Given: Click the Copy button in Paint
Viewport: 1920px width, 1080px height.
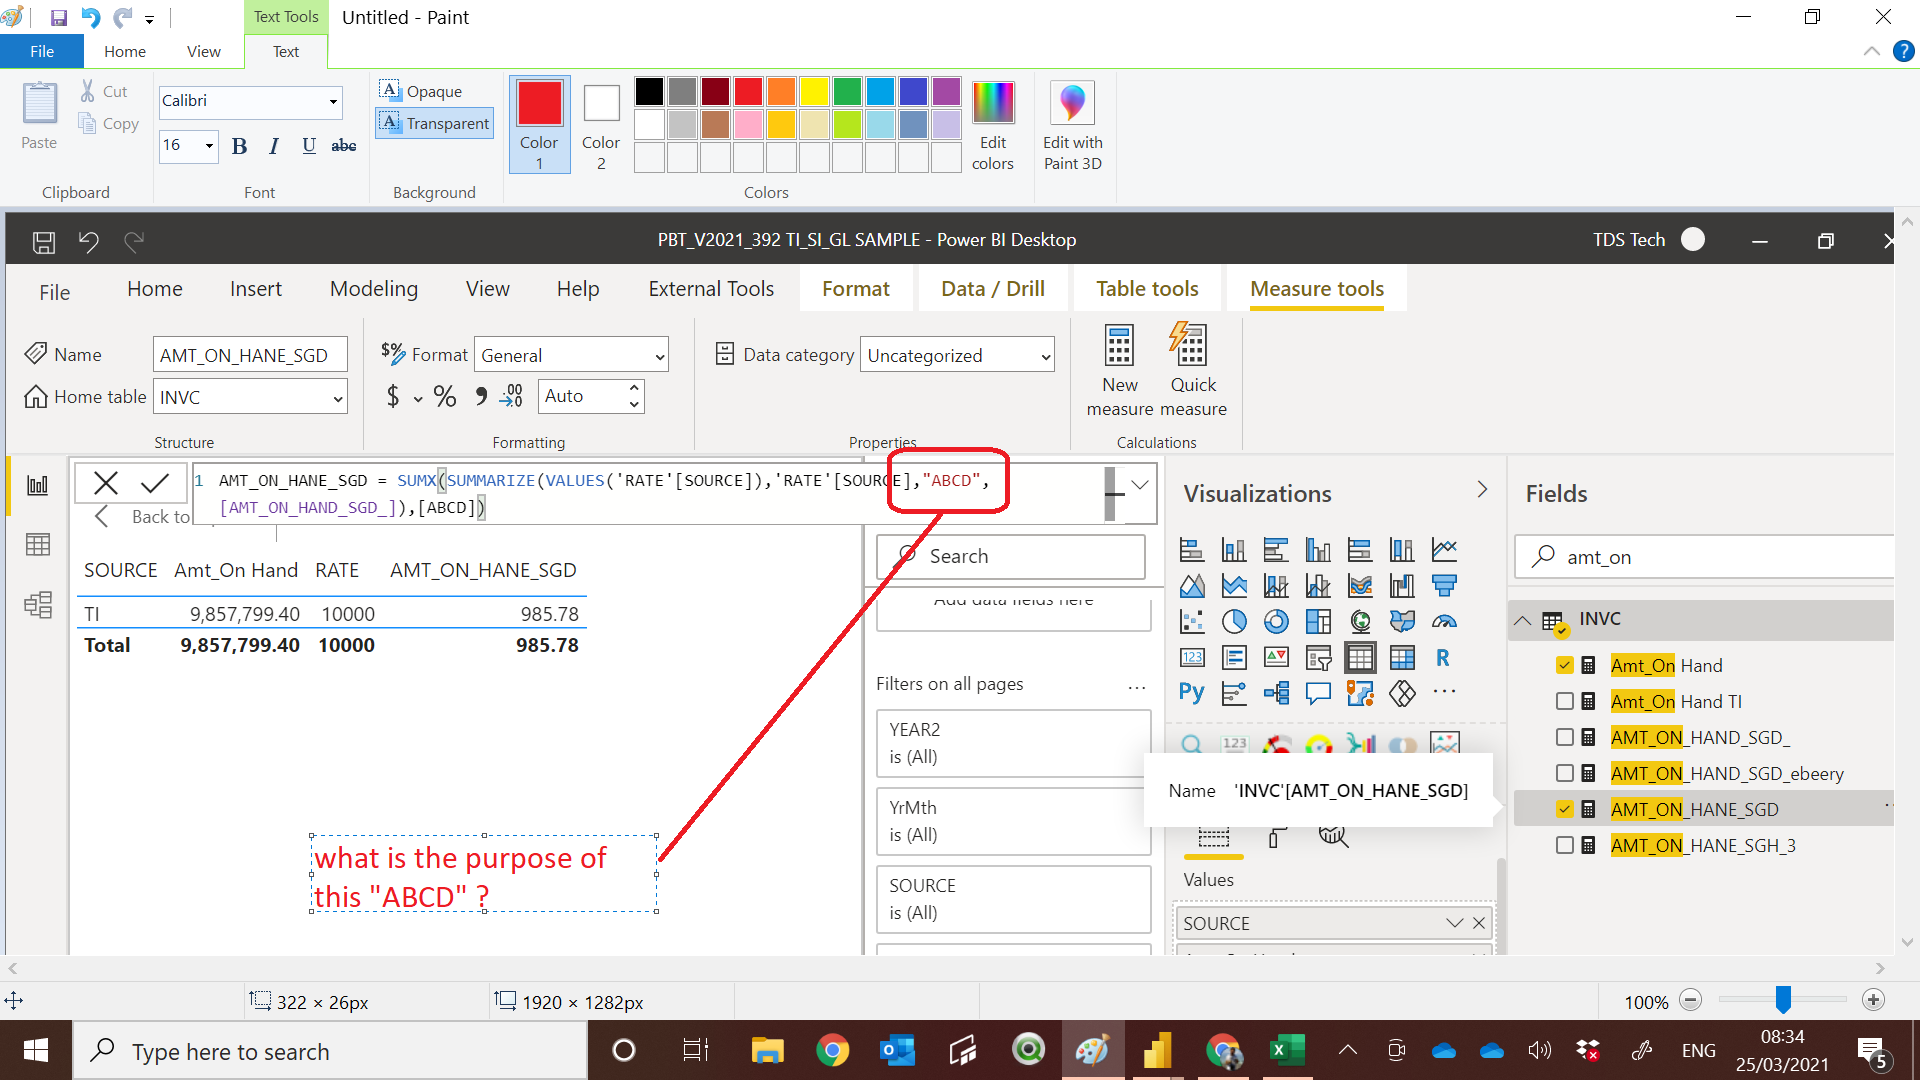Looking at the screenshot, I should 110,124.
